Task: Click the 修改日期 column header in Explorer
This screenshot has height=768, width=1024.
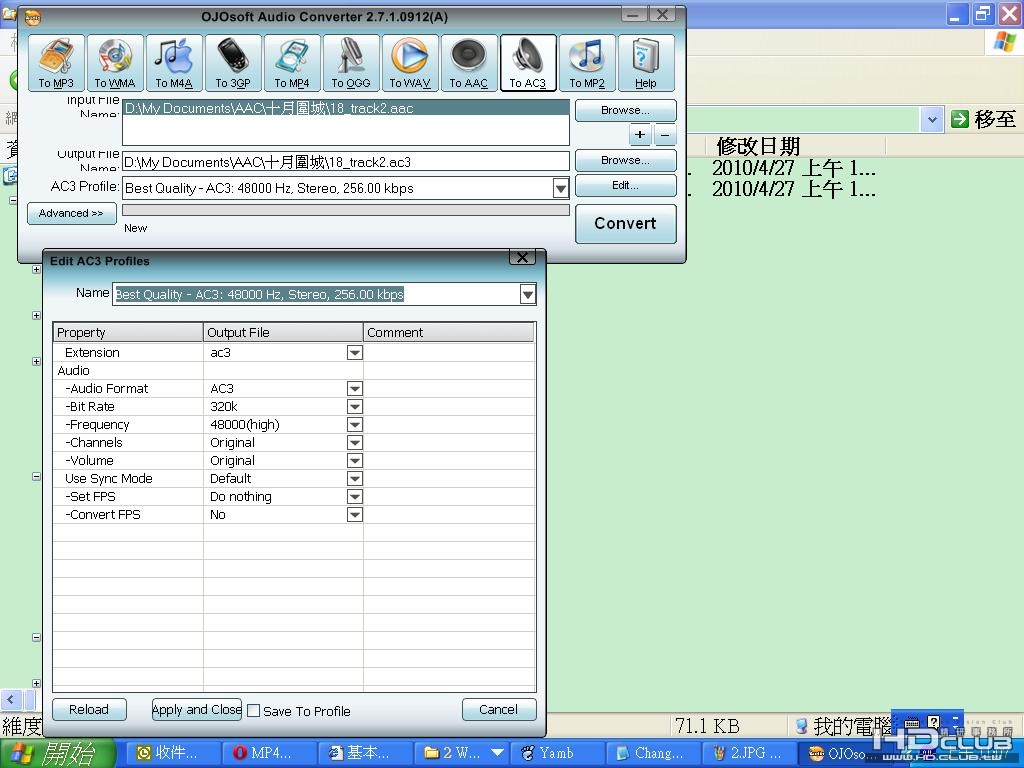Action: coord(795,146)
